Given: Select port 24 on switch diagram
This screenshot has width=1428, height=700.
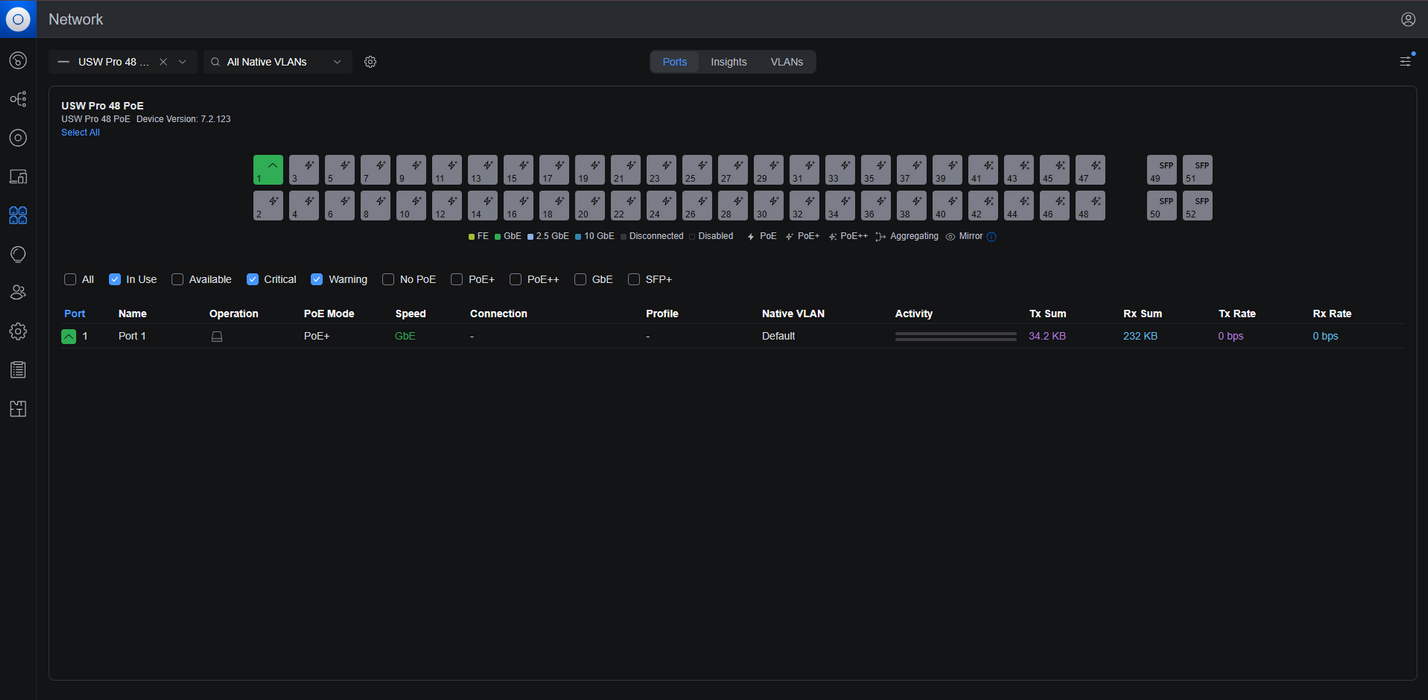Looking at the screenshot, I should tap(661, 206).
